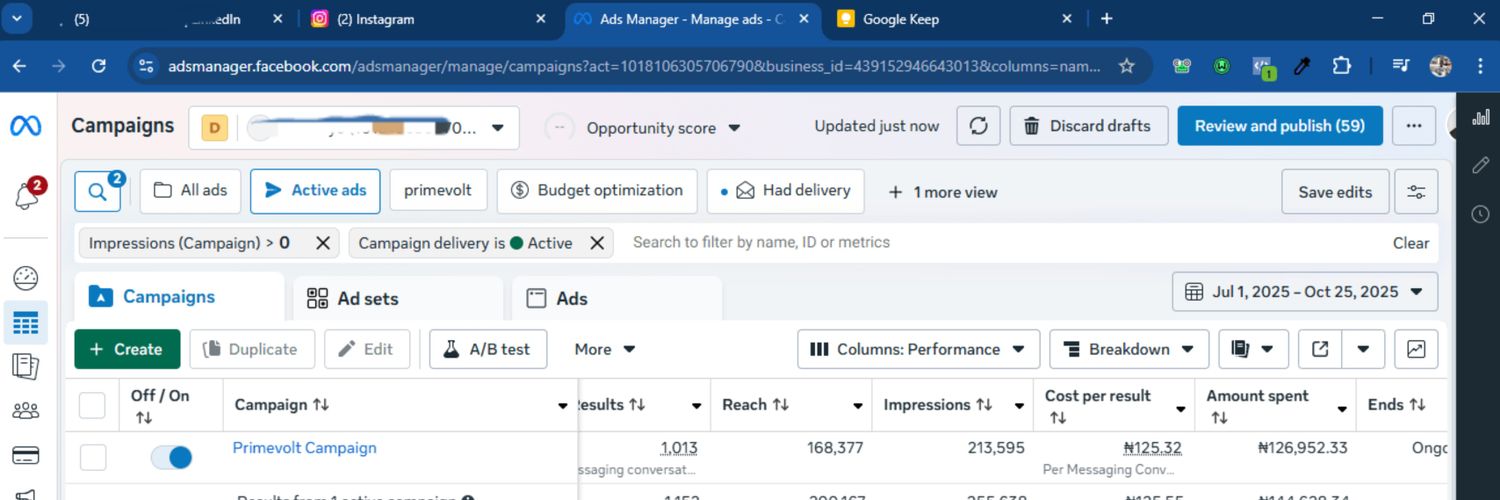This screenshot has height=500, width=1500.
Task: Select the Had delivery view
Action: coord(785,191)
